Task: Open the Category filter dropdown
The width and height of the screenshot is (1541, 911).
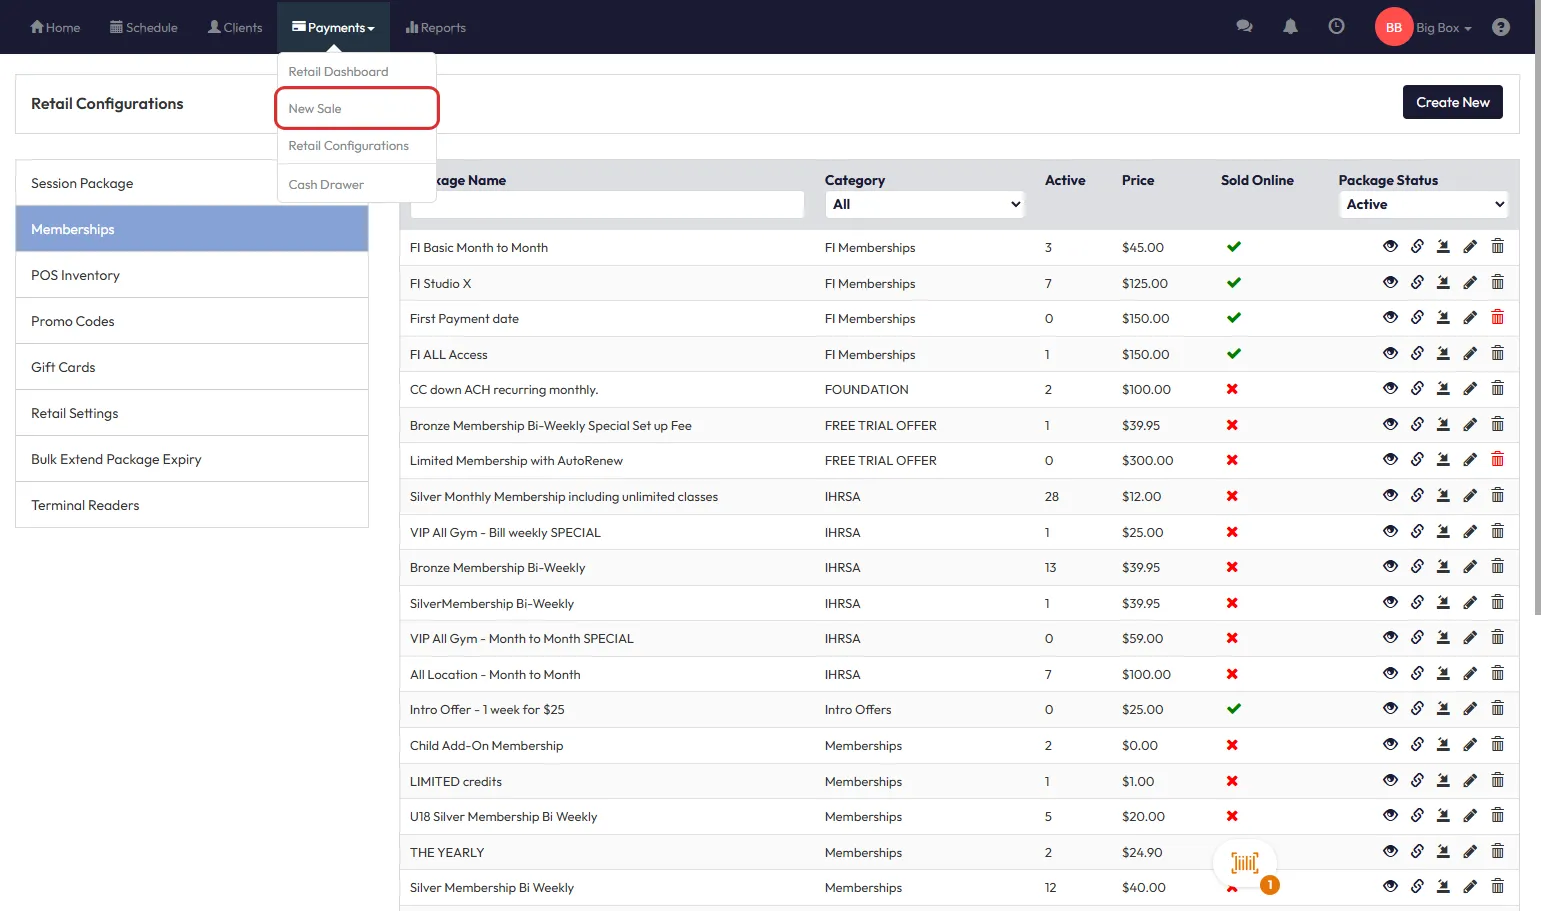Action: [926, 204]
